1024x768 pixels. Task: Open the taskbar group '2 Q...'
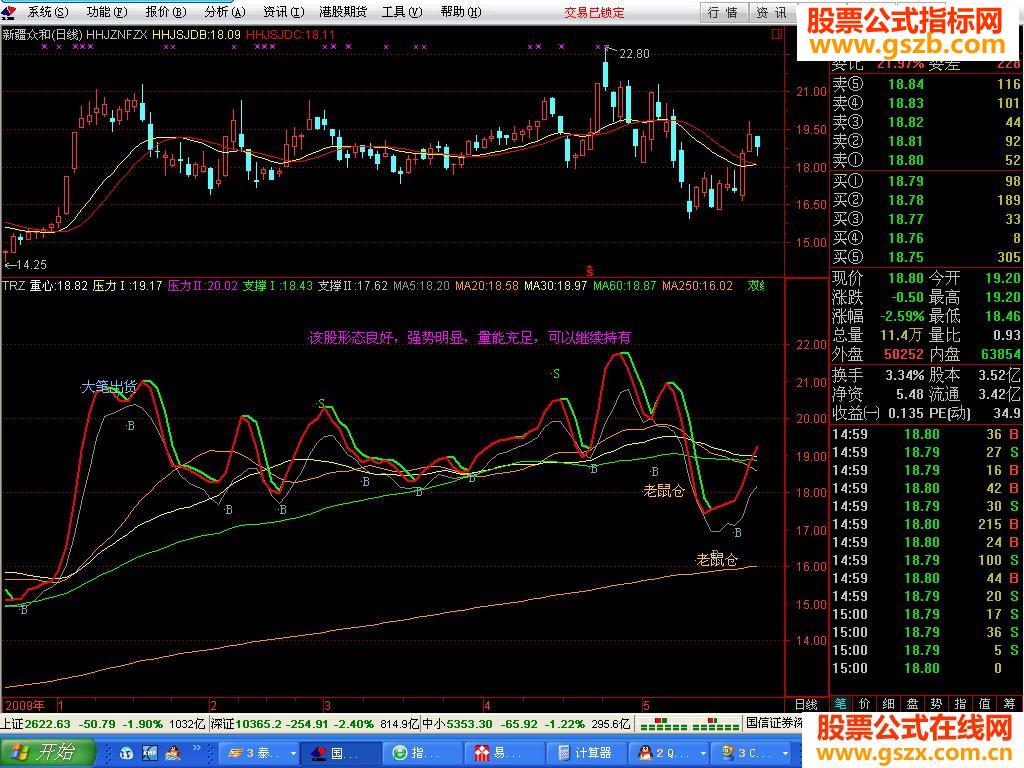pos(667,753)
